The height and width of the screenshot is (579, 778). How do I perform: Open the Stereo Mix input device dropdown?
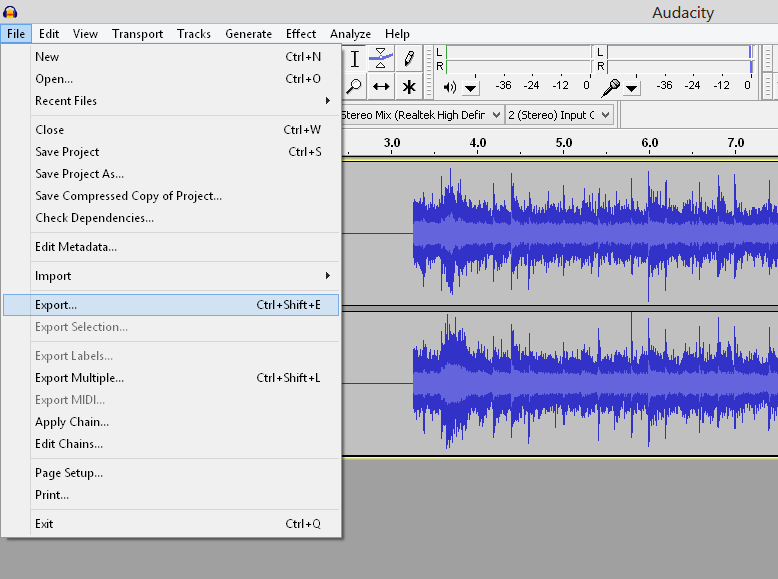click(422, 115)
